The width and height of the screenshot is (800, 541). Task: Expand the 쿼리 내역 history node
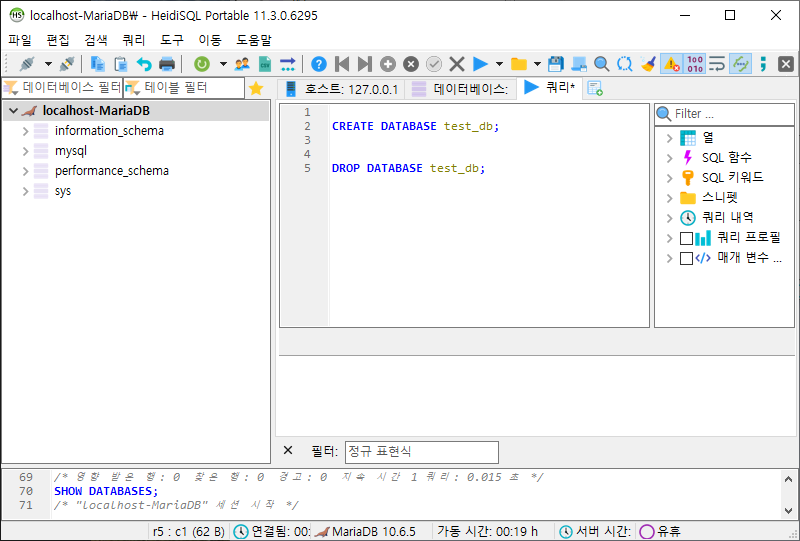[669, 218]
